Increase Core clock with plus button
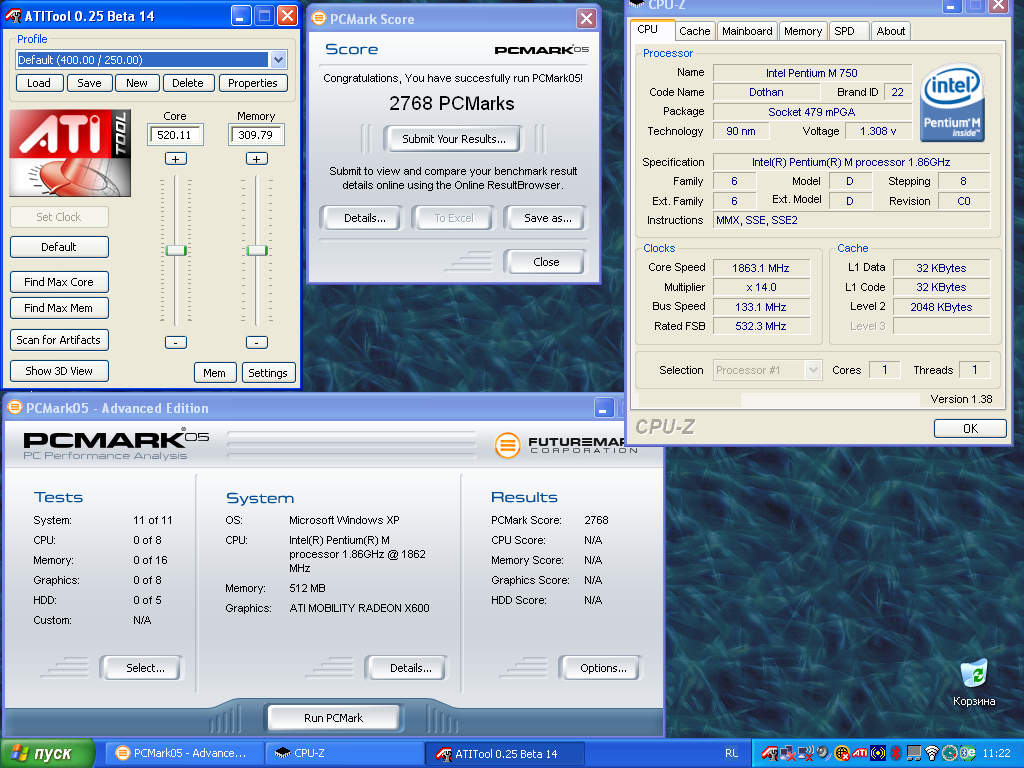Viewport: 1024px width, 768px height. pos(176,159)
